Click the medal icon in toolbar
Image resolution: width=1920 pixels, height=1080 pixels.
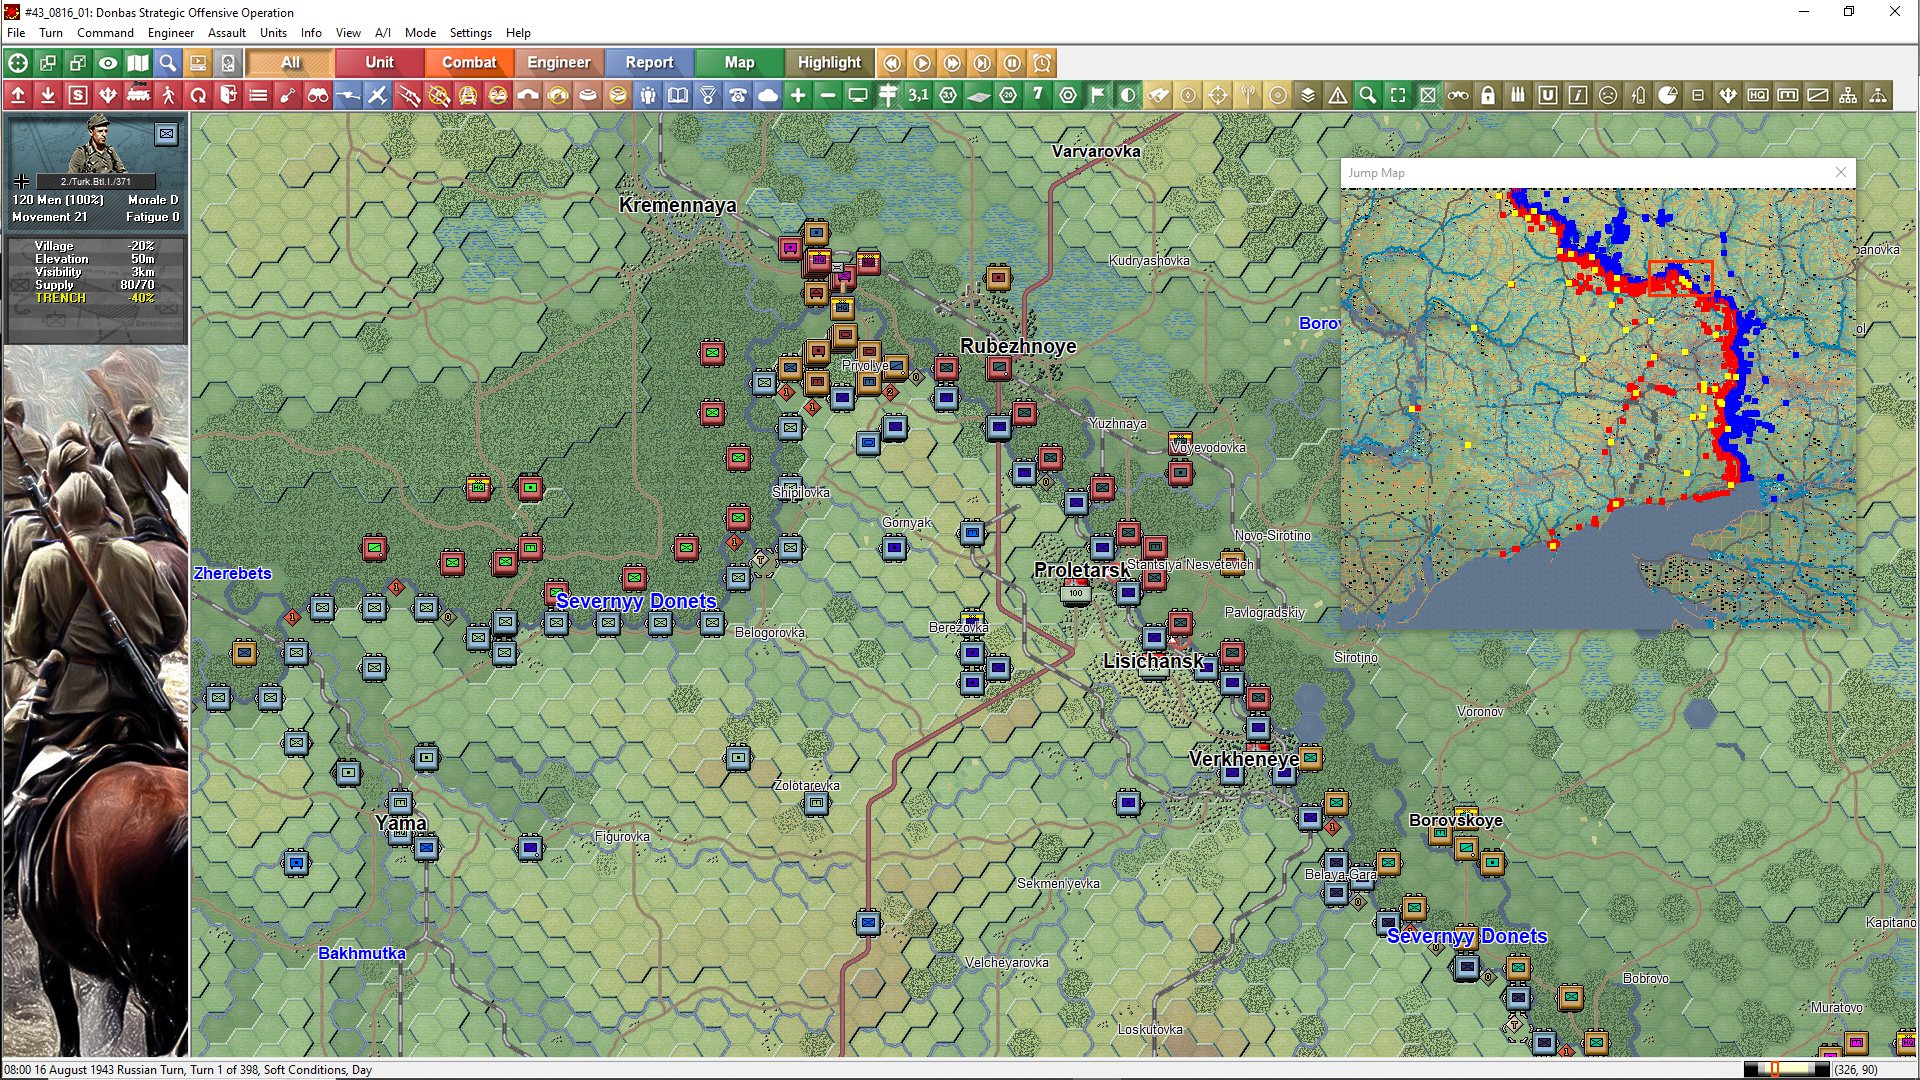tap(708, 95)
